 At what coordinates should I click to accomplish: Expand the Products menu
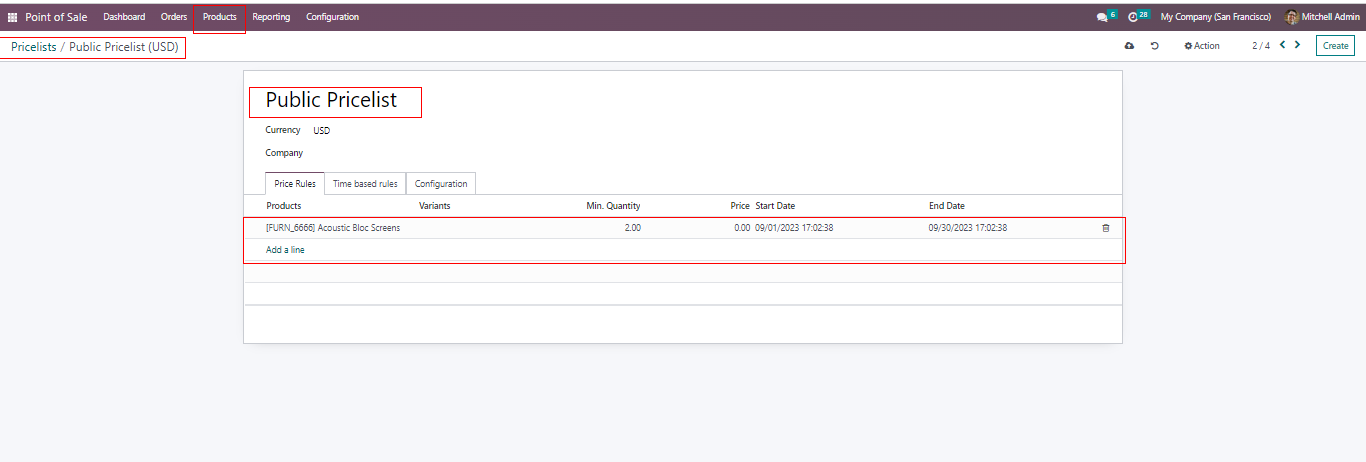coord(219,17)
